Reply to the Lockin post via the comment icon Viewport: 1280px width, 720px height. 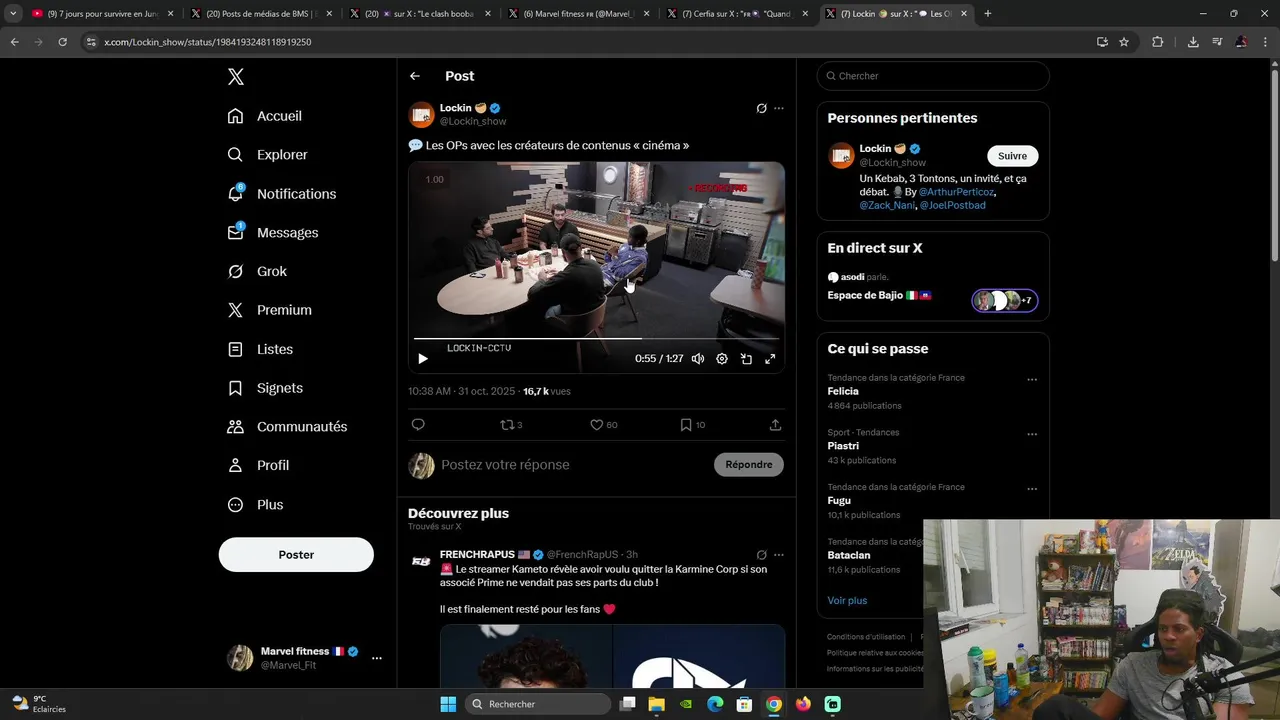tap(418, 425)
